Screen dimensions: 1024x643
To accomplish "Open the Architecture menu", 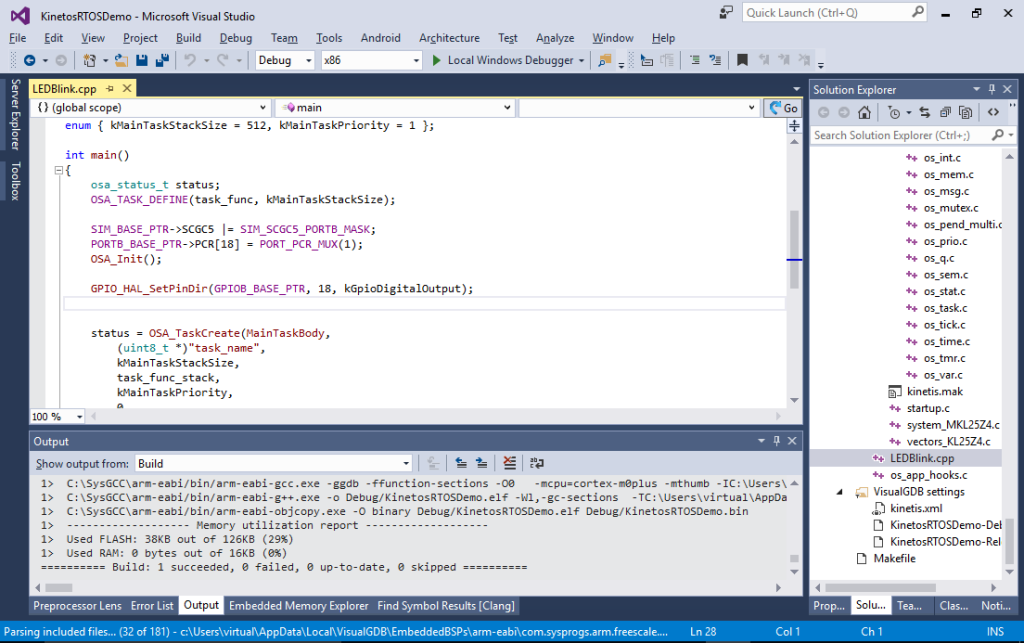I will [x=448, y=37].
